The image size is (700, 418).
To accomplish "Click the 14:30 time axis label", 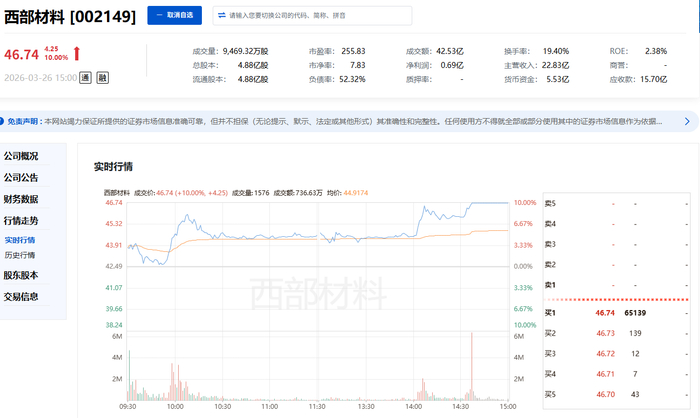I will point(461,407).
